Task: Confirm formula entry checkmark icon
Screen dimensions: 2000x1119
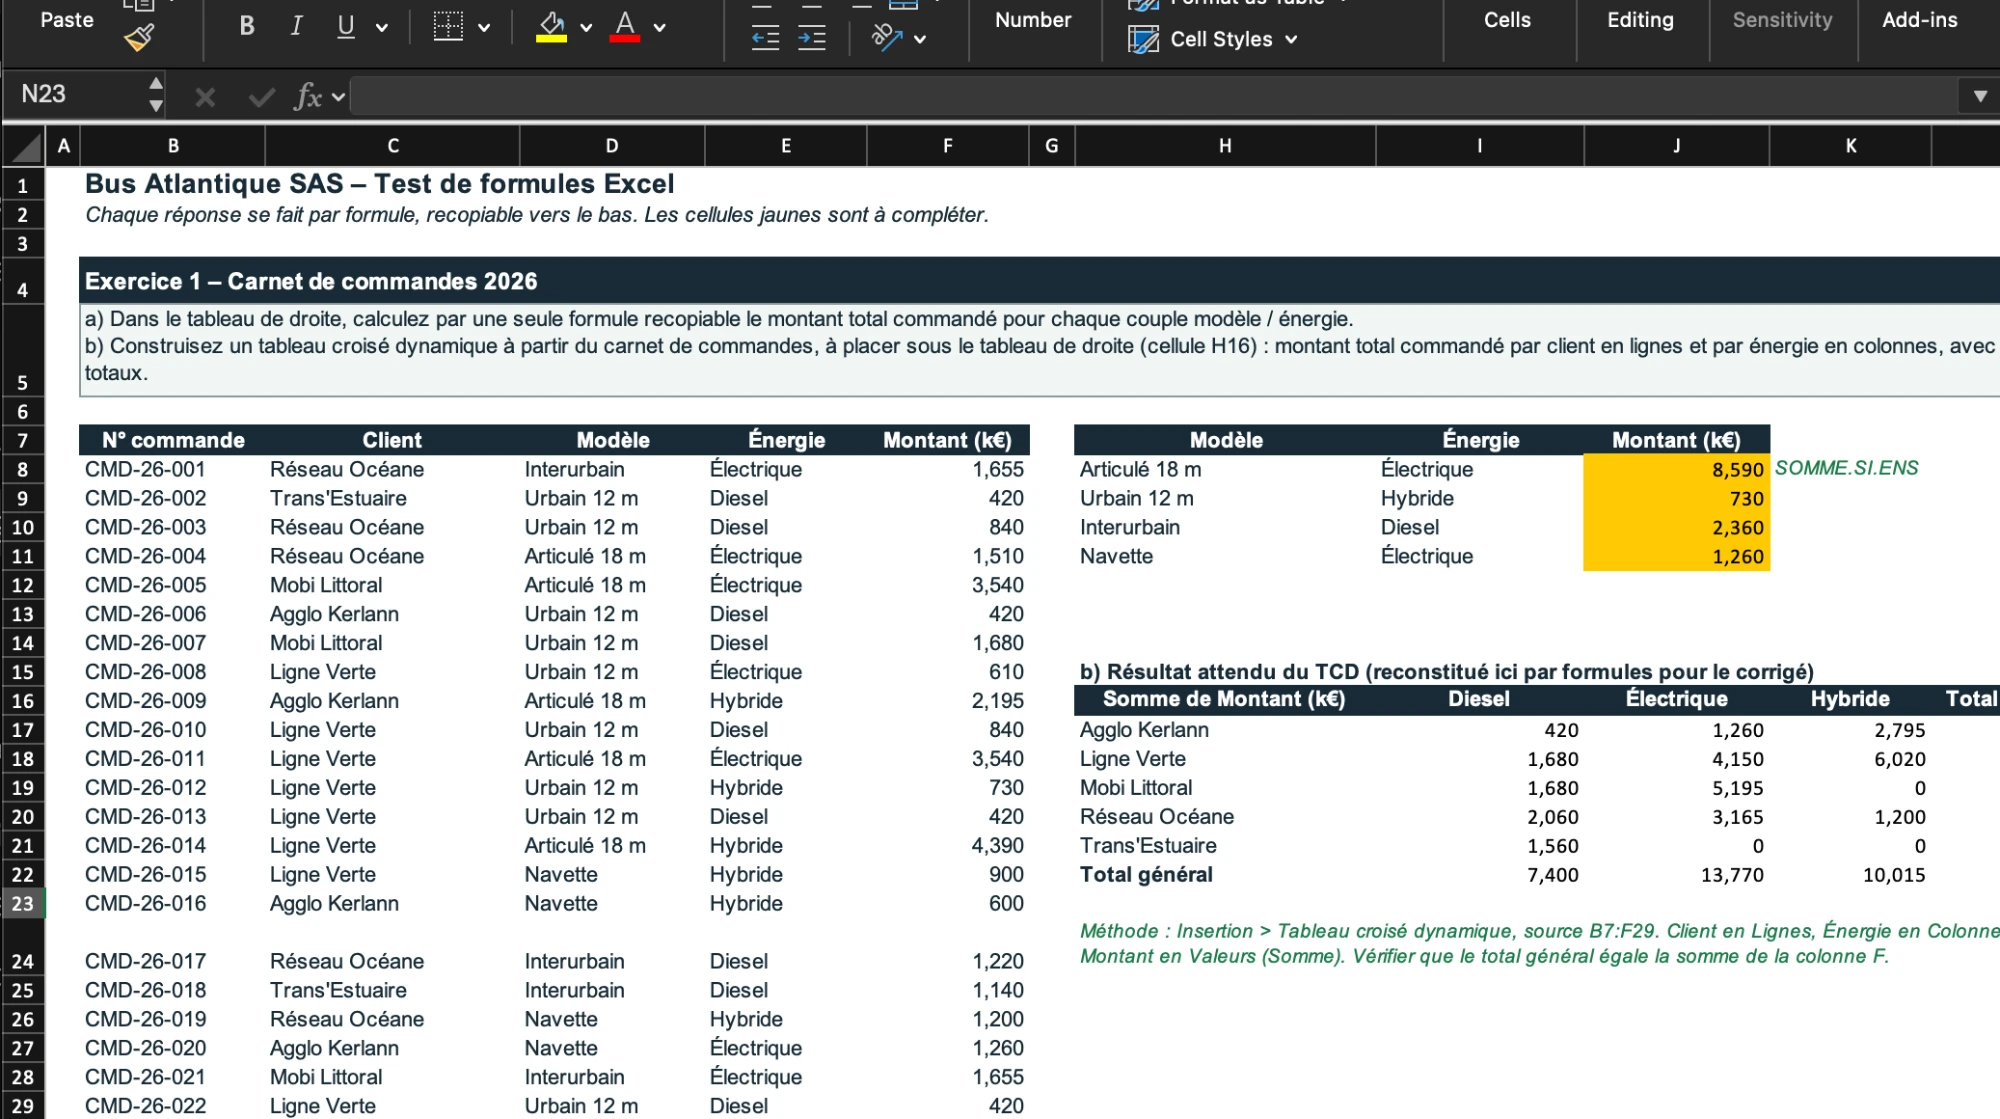Action: click(262, 97)
